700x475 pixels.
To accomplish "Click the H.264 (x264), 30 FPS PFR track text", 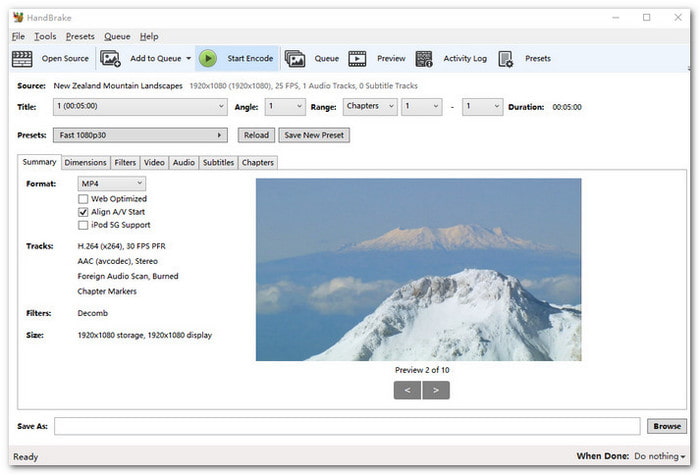I will click(121, 246).
